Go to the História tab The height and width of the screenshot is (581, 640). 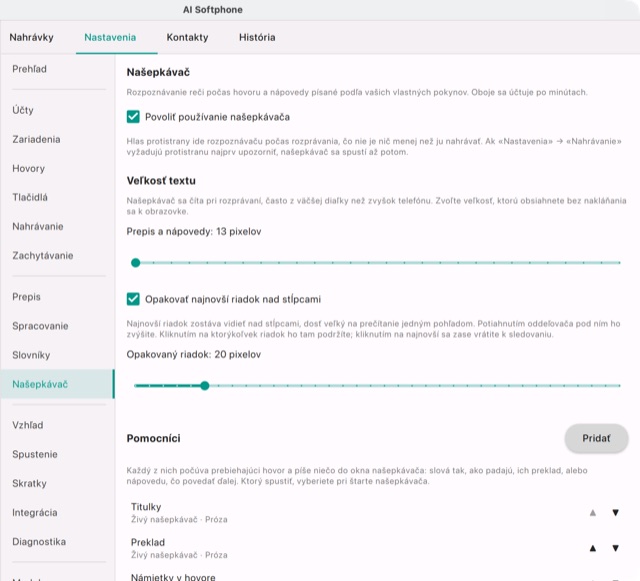(x=257, y=37)
